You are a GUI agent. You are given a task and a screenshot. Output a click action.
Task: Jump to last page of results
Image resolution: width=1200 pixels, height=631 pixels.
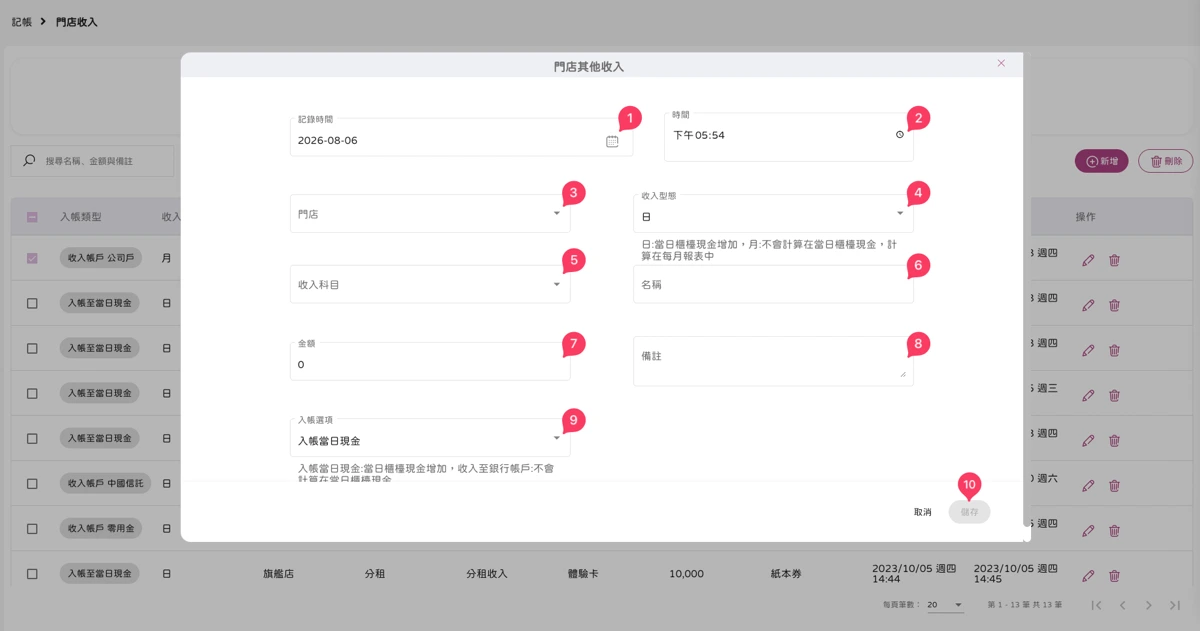[1175, 605]
